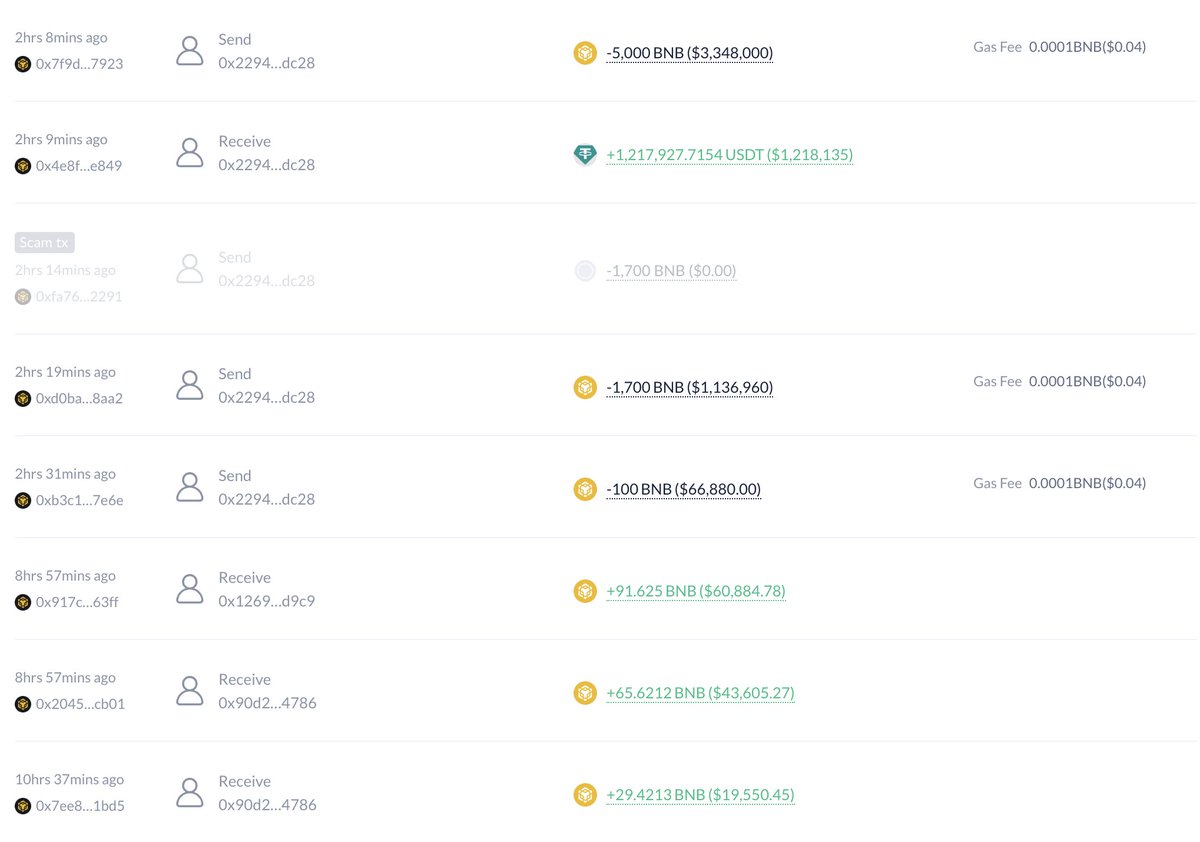Click the -1,700 BNB ($1,136,960) amount

point(690,387)
